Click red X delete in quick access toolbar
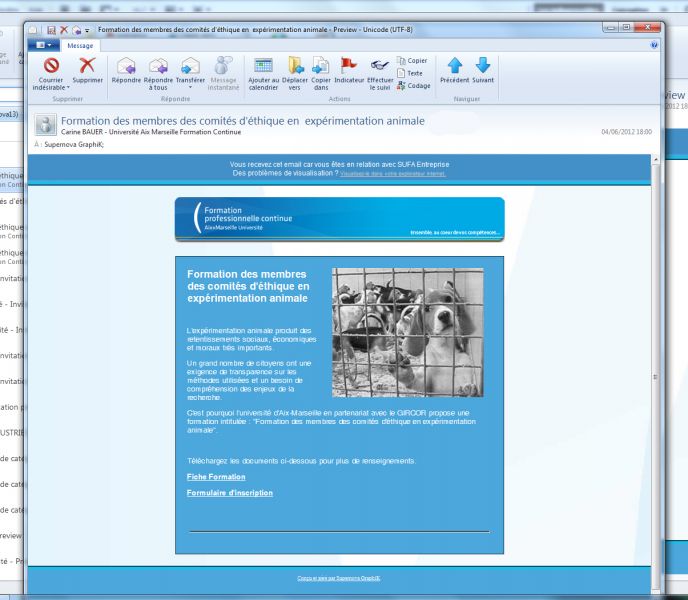Screen dimensions: 688x600 point(64,30)
